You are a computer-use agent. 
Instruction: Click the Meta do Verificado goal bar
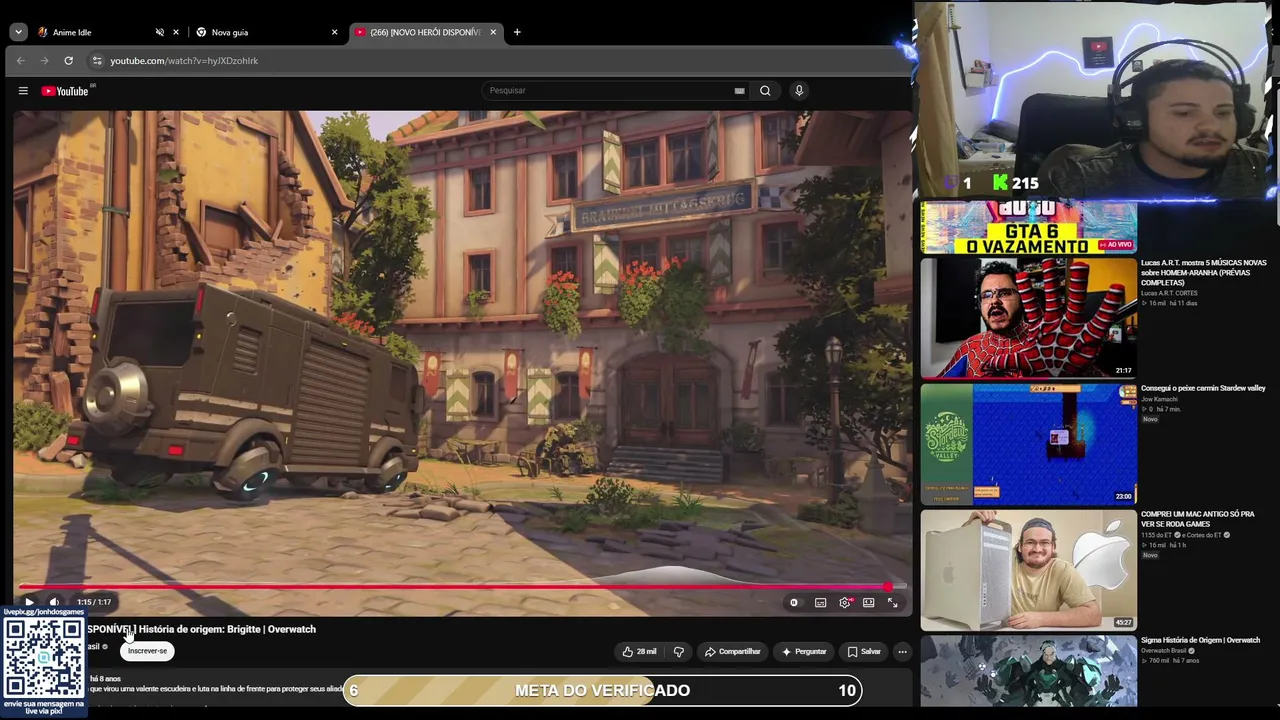click(x=602, y=690)
